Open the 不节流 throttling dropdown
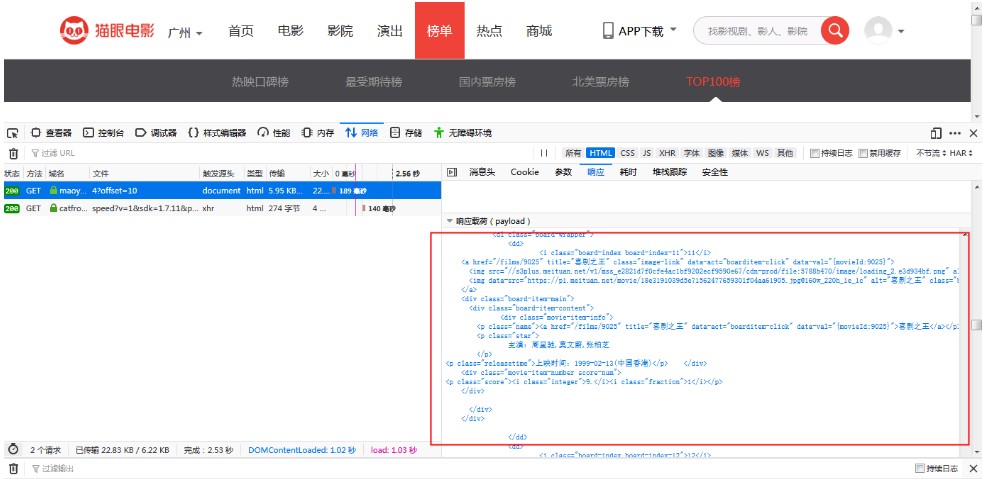The height and width of the screenshot is (479, 983). coord(932,153)
